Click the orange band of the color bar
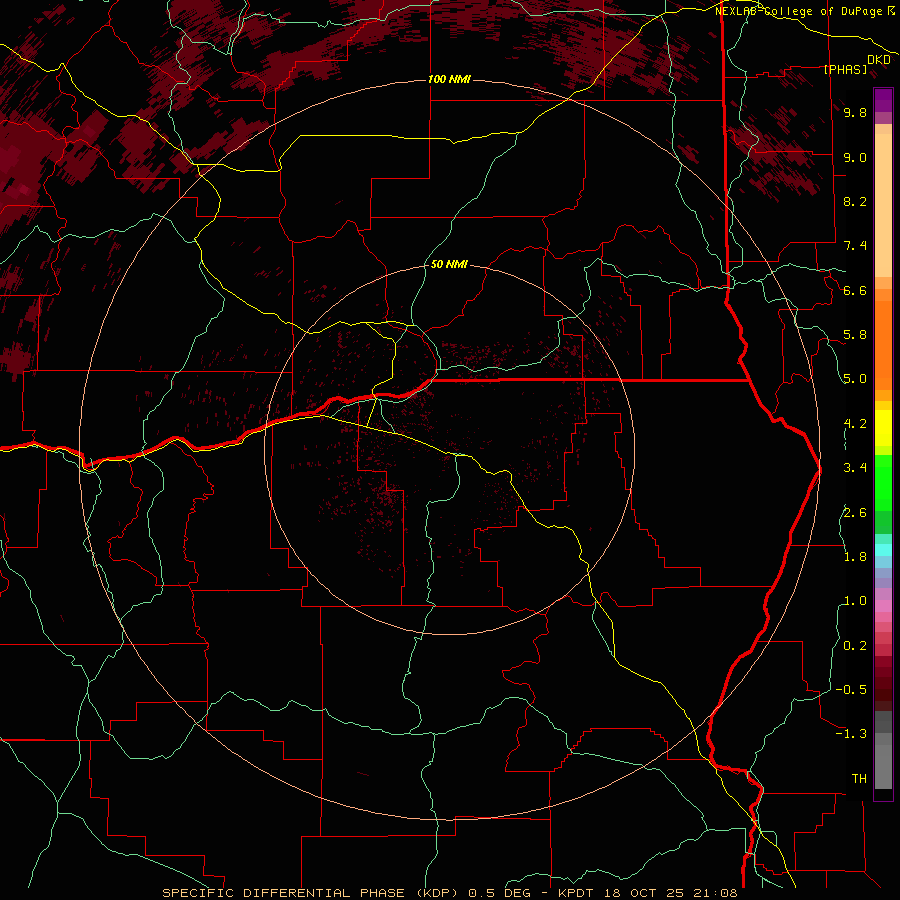The height and width of the screenshot is (900, 900). 883,344
